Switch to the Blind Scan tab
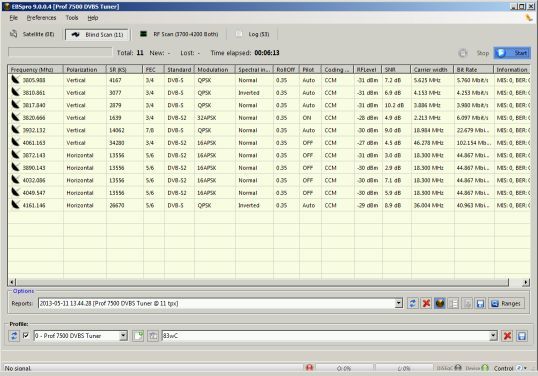Image resolution: width=538 pixels, height=376 pixels. tap(97, 34)
